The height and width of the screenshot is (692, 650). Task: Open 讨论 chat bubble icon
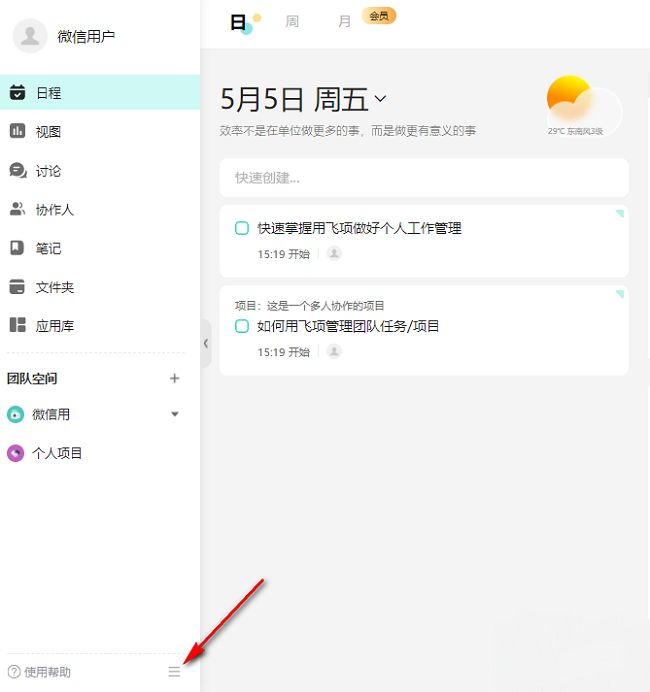point(17,170)
